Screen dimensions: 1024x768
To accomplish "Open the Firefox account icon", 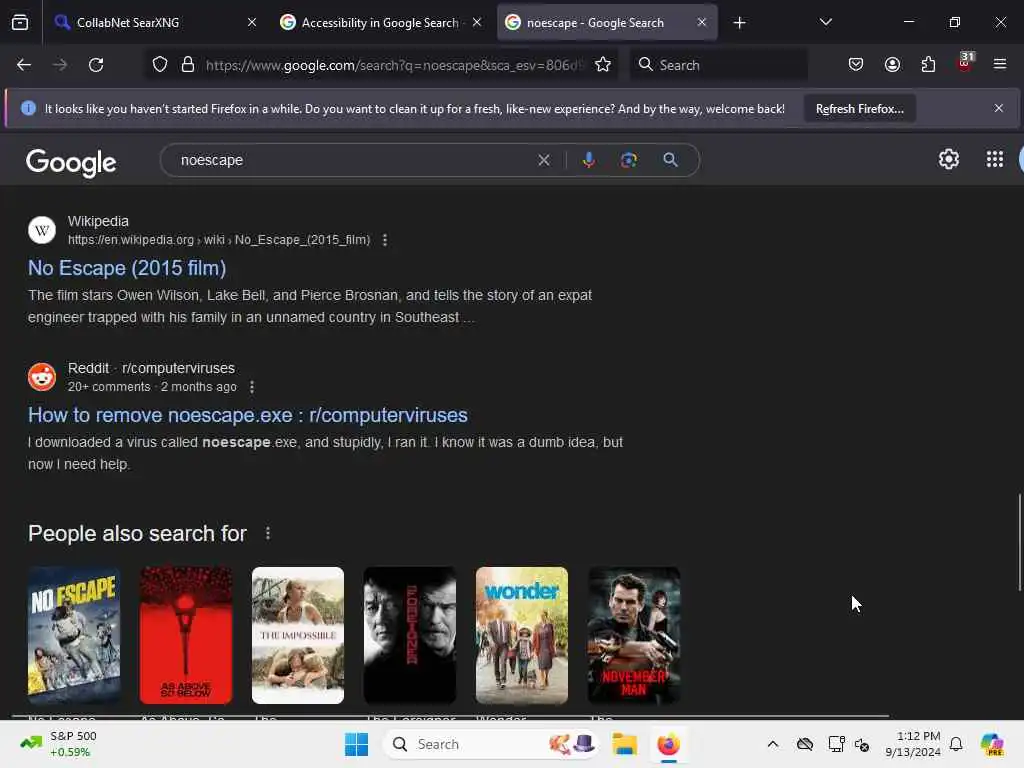I will pos(892,65).
